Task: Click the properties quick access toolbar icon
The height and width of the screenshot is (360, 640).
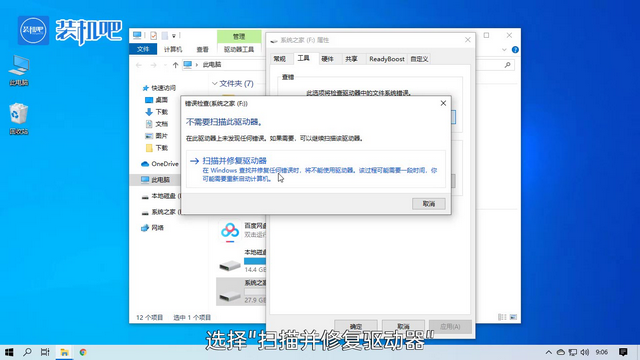Action: (x=153, y=36)
